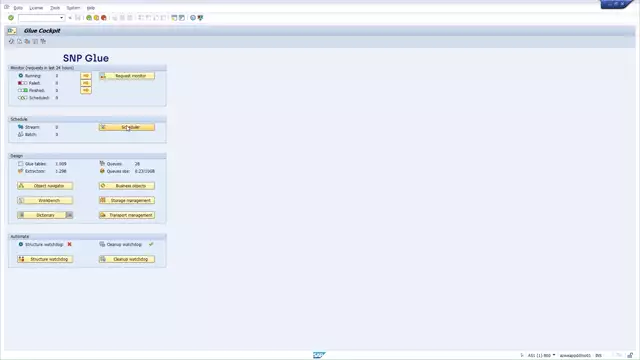Click the icon beside the Glue Cockpit title

(x=11, y=31)
